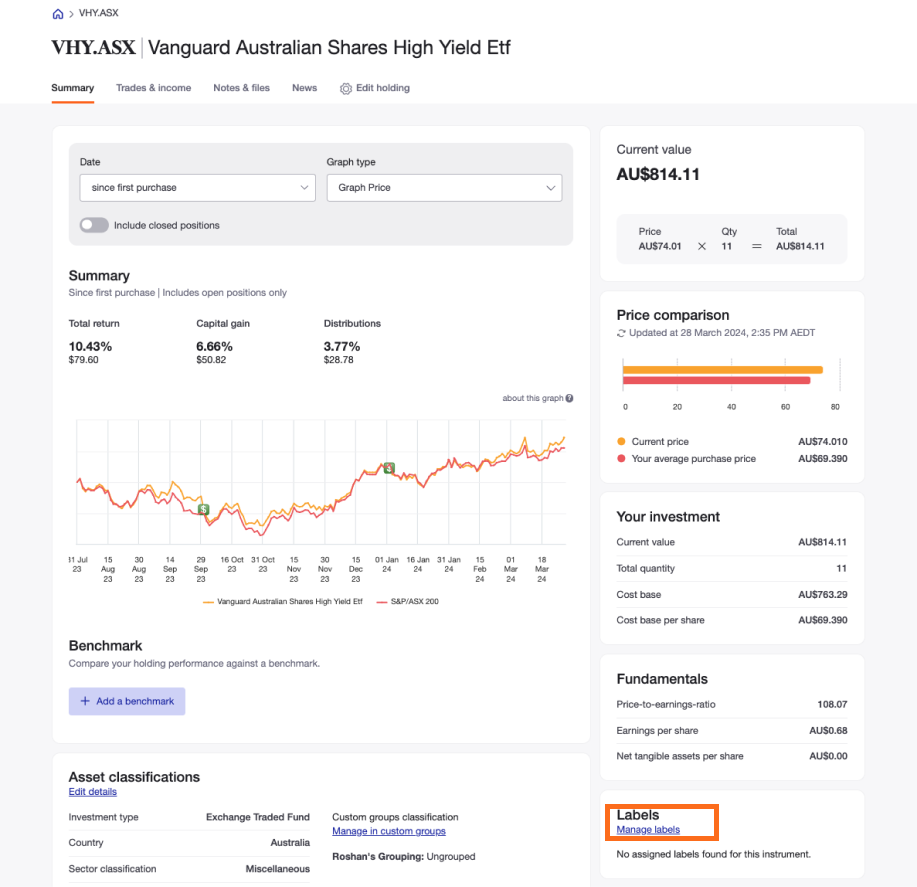This screenshot has width=917, height=887.
Task: Click the about this graph help icon
Action: tap(569, 398)
